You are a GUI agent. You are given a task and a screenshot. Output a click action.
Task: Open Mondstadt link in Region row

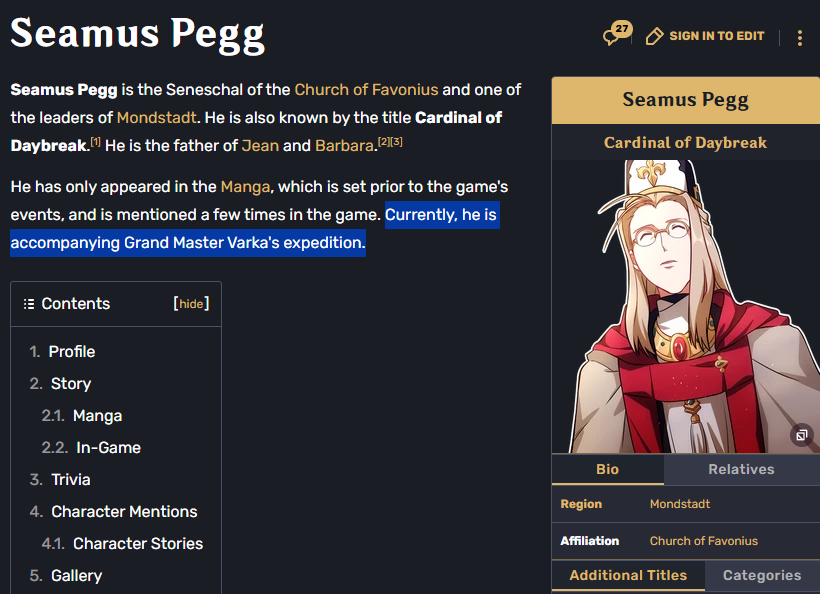[680, 504]
